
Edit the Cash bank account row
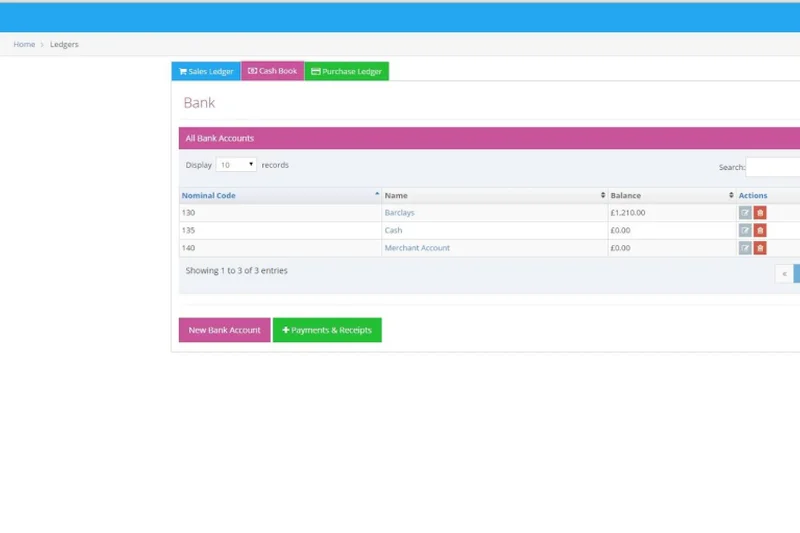pos(745,231)
